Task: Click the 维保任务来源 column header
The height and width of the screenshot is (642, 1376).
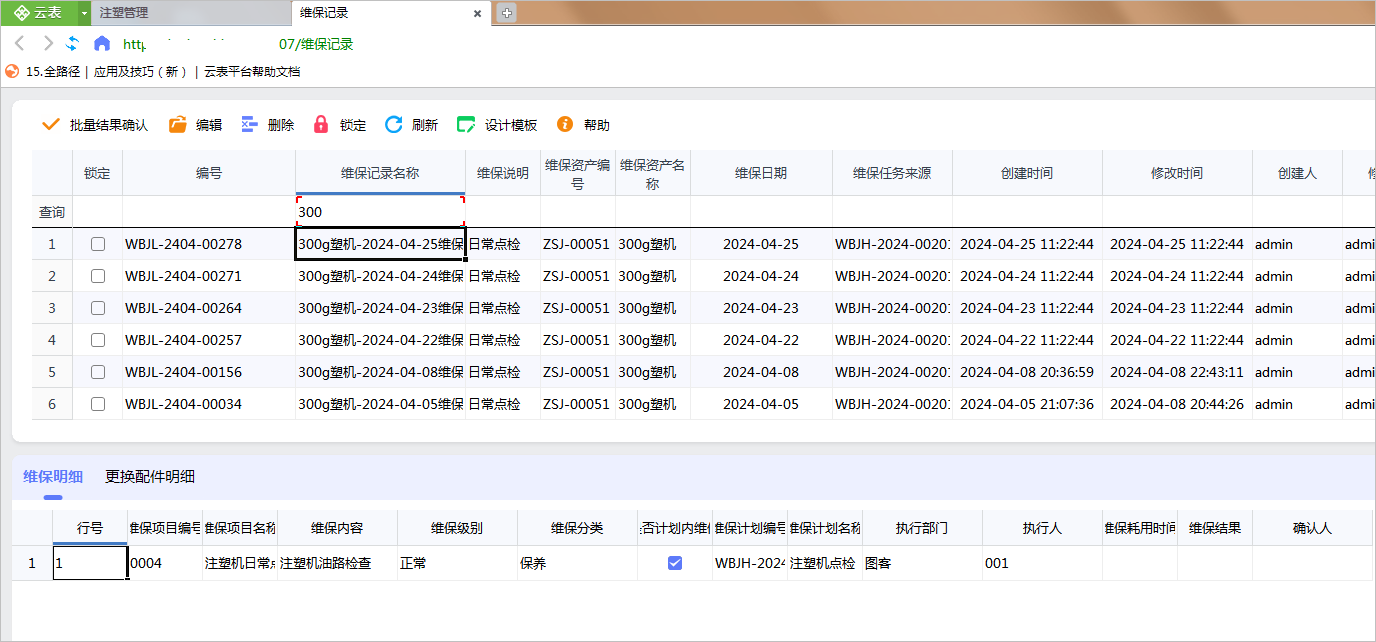Action: (892, 173)
